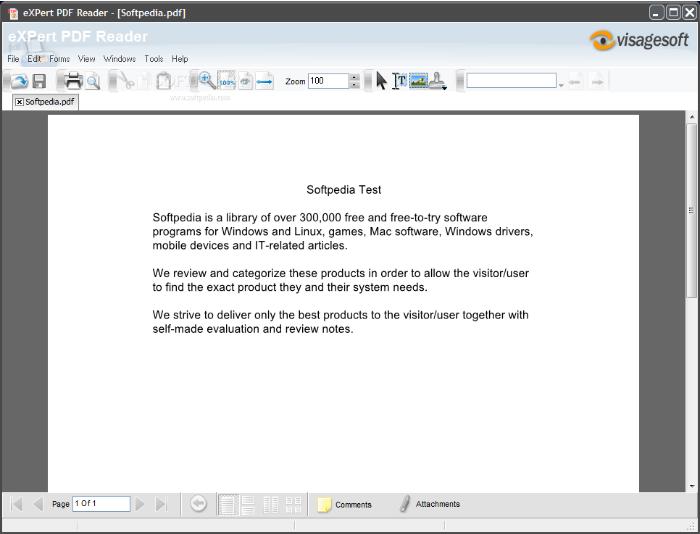This screenshot has height=534, width=700.
Task: Set view to actual size 100% icon
Action: [226, 81]
